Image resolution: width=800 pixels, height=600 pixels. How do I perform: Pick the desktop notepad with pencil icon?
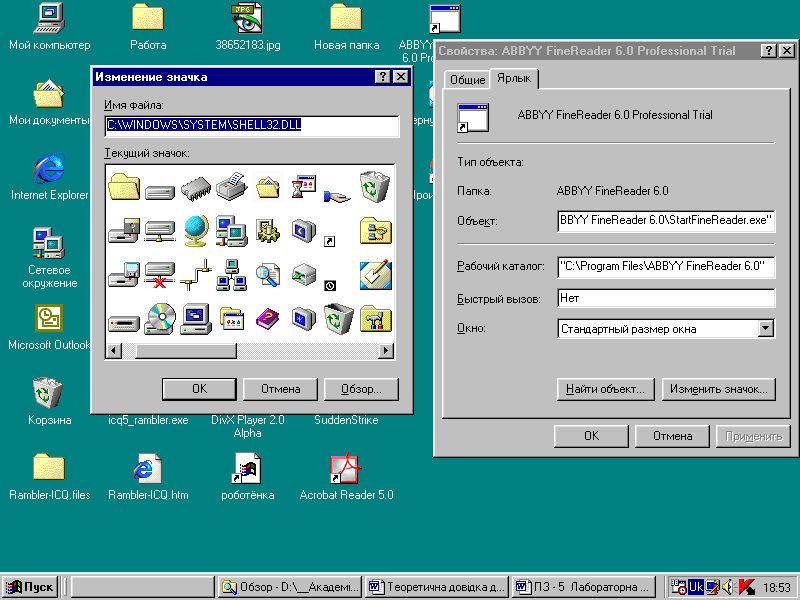pyautogui.click(x=376, y=274)
